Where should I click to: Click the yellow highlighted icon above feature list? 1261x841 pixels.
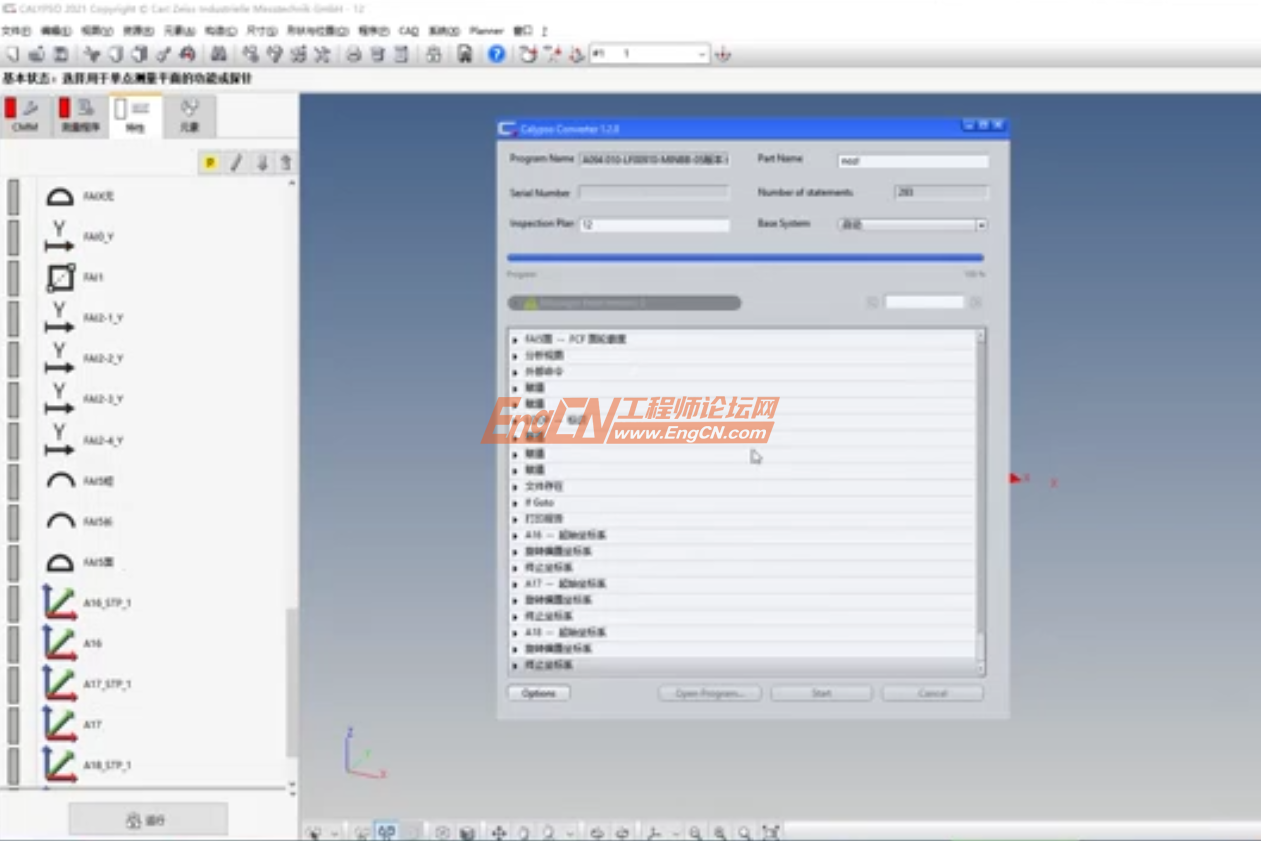tap(210, 163)
